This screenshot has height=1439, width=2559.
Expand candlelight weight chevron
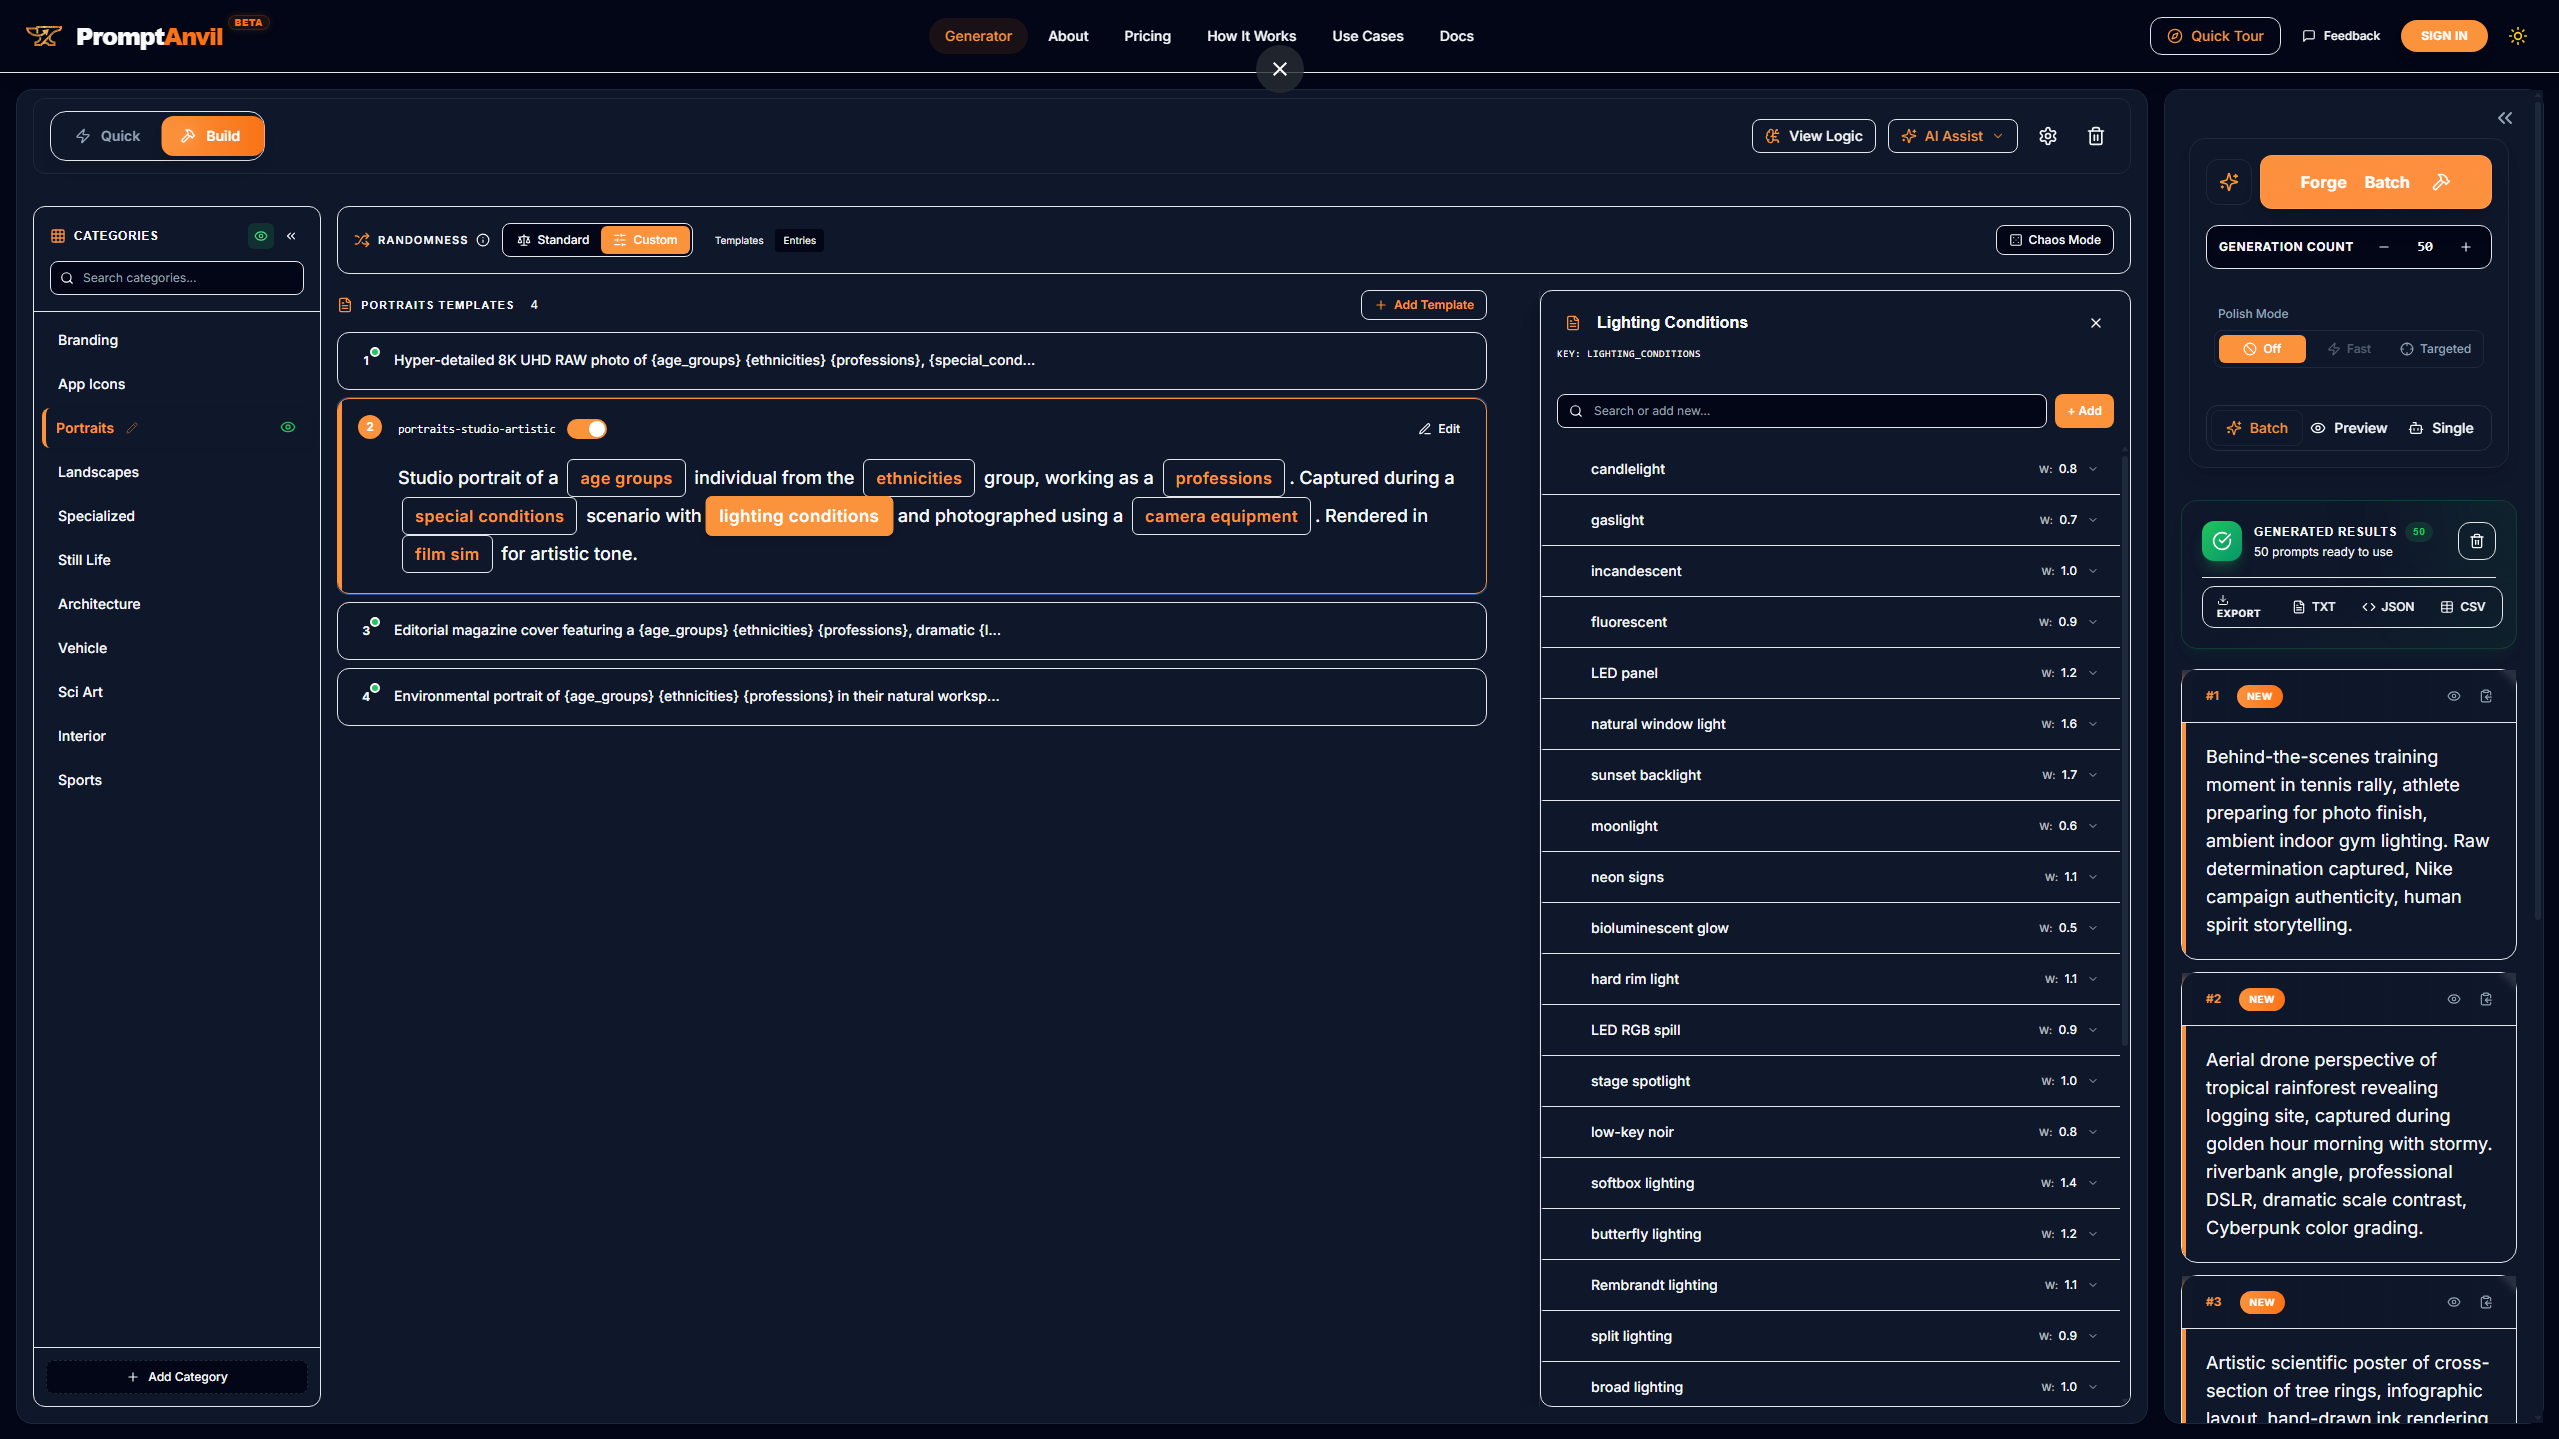click(x=2093, y=469)
